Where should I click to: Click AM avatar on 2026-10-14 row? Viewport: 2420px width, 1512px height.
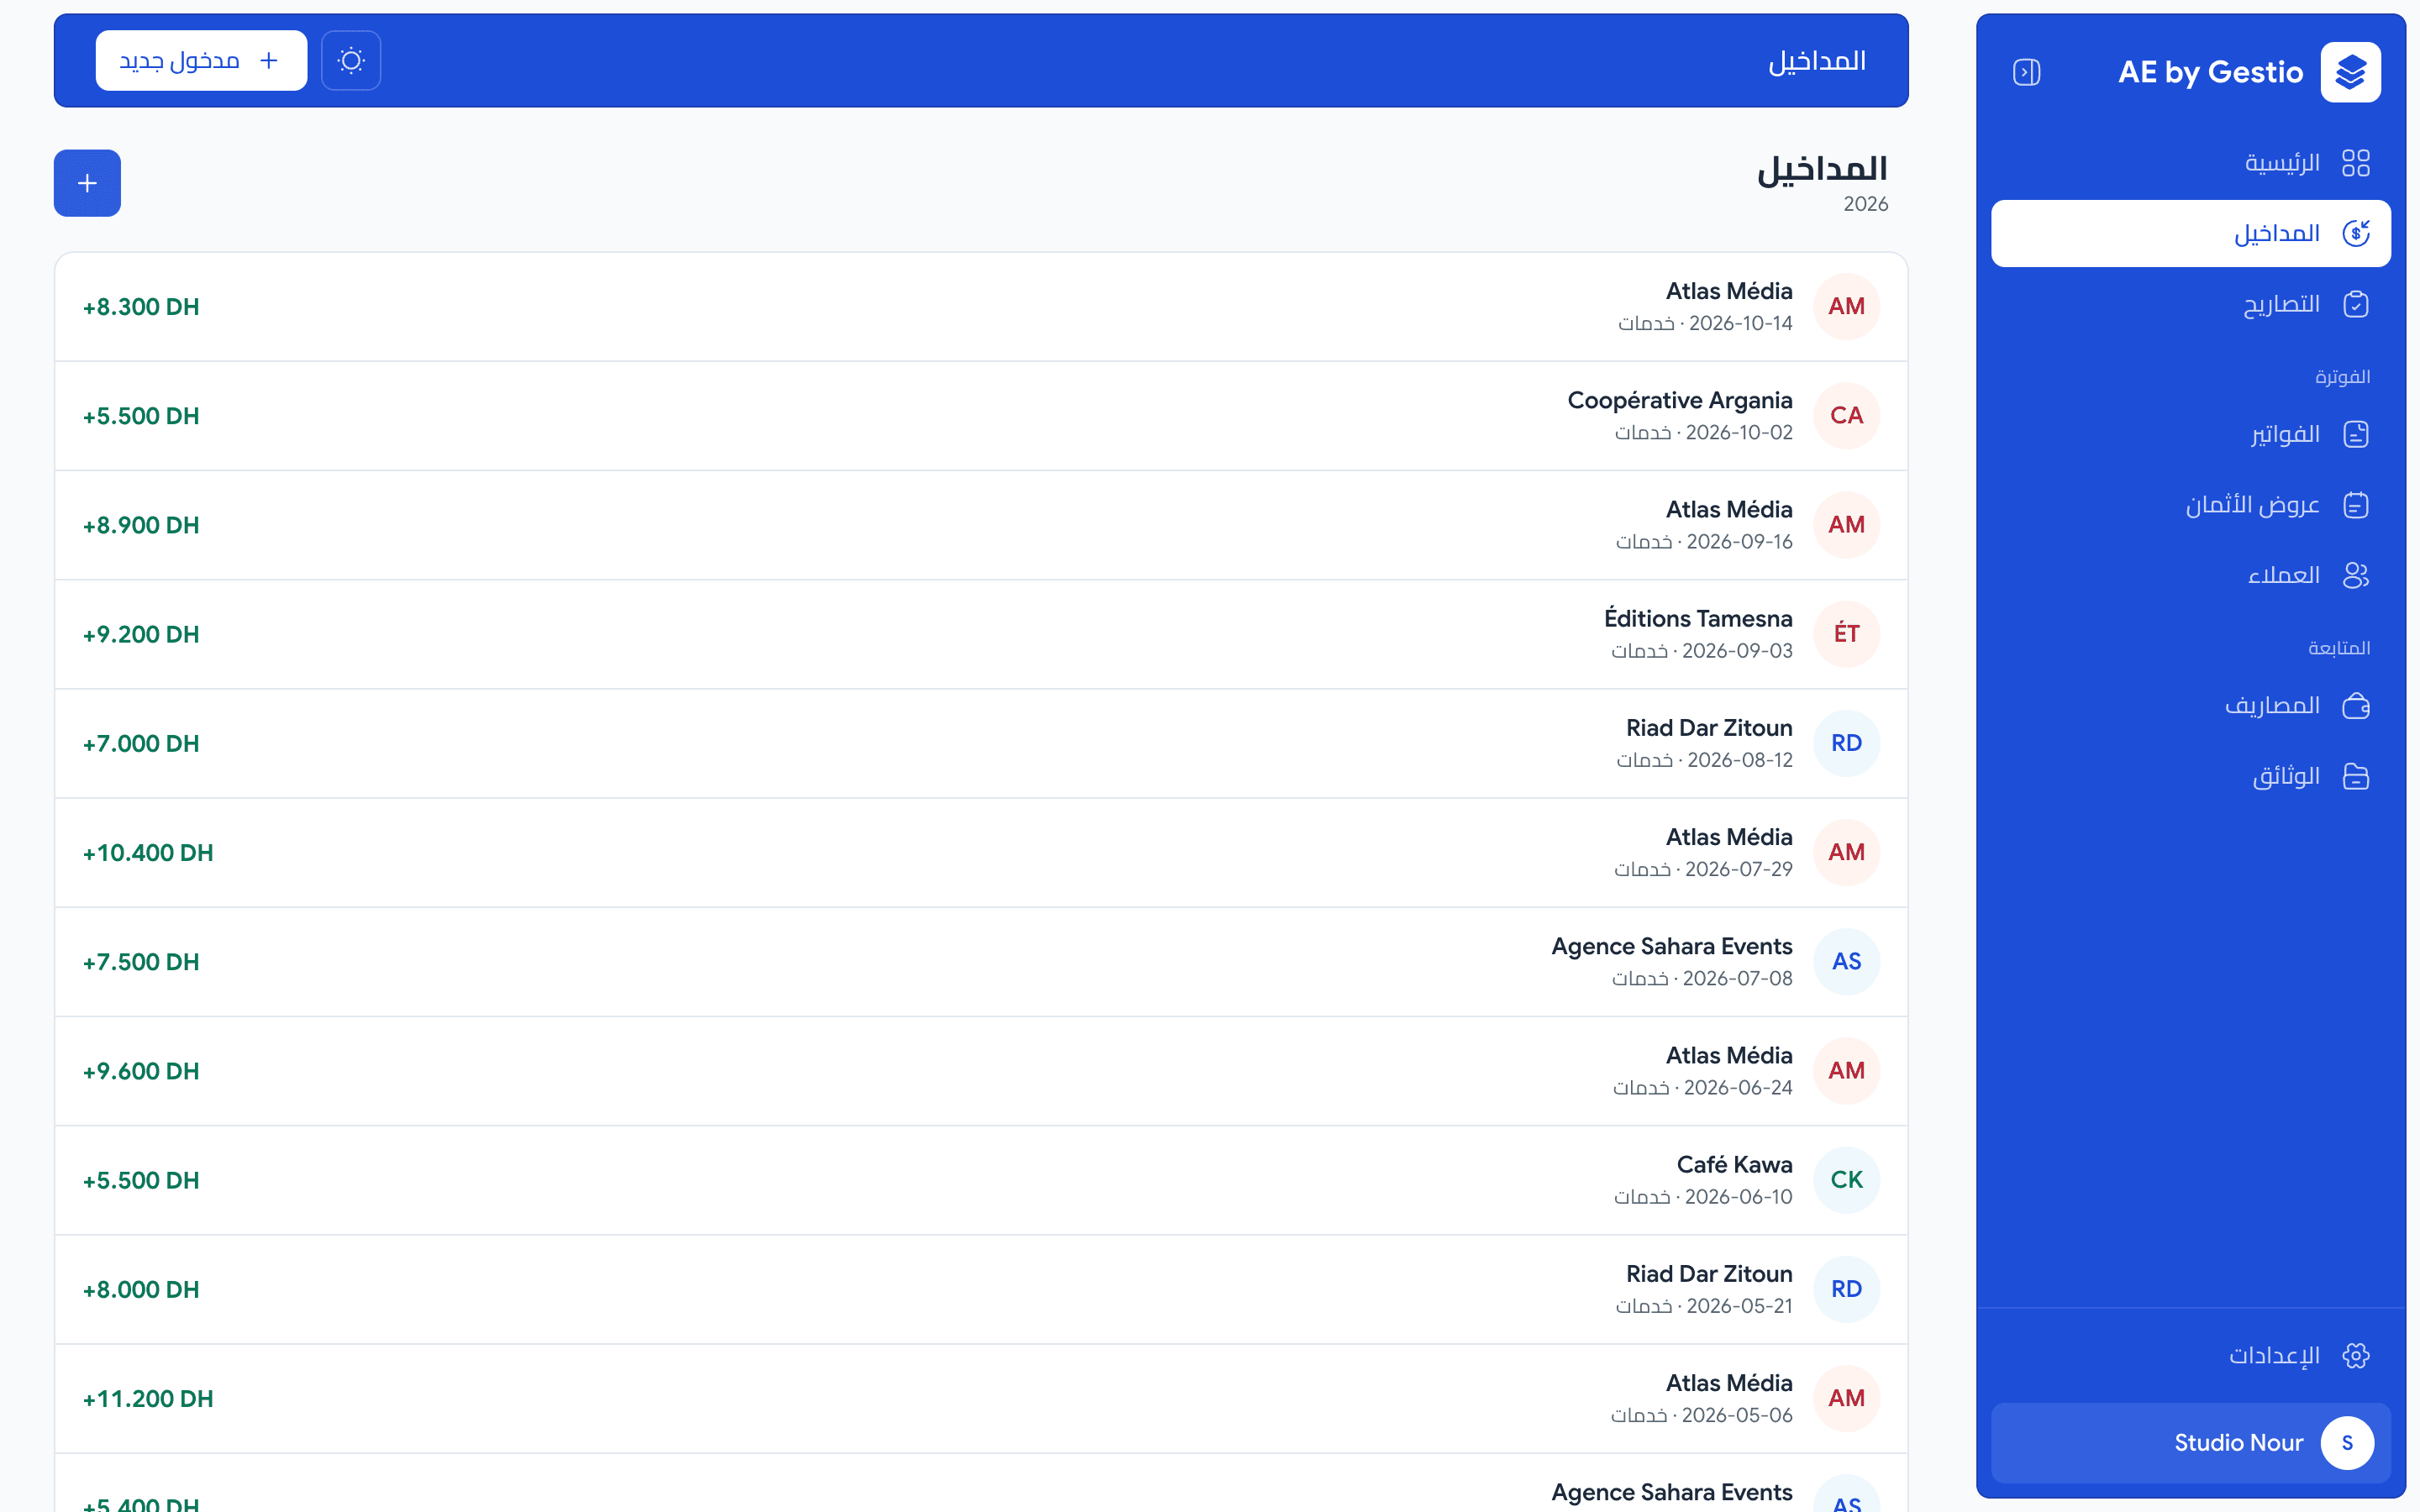[1846, 306]
